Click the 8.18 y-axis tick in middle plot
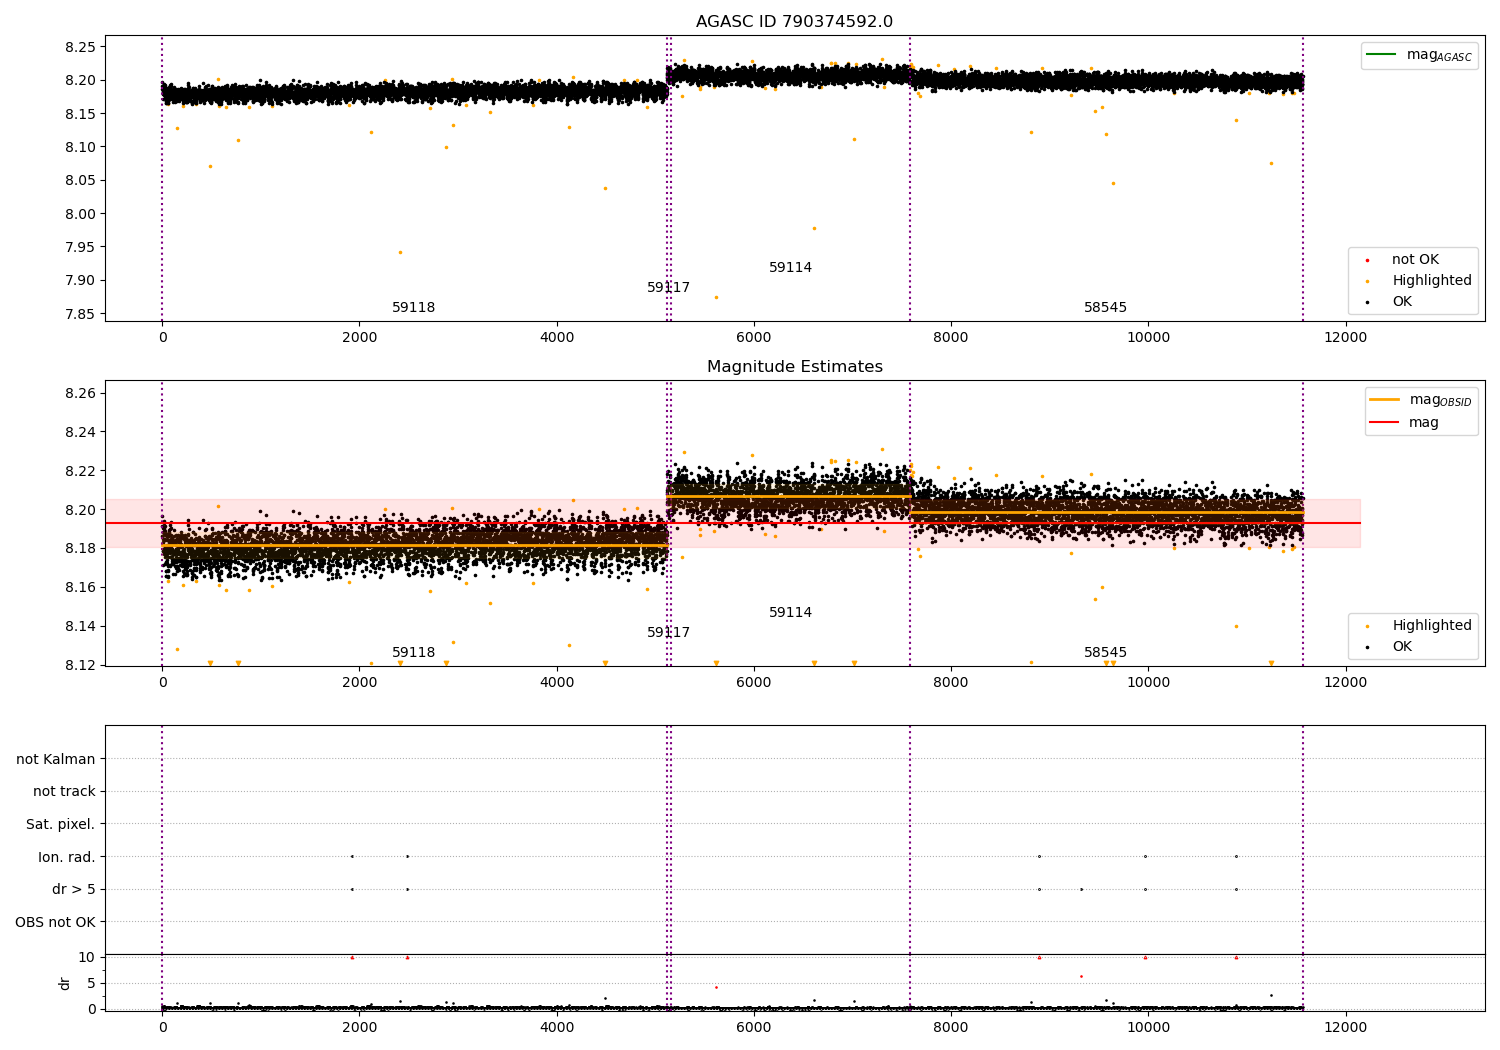Image resolution: width=1500 pixels, height=1050 pixels. pyautogui.click(x=79, y=549)
